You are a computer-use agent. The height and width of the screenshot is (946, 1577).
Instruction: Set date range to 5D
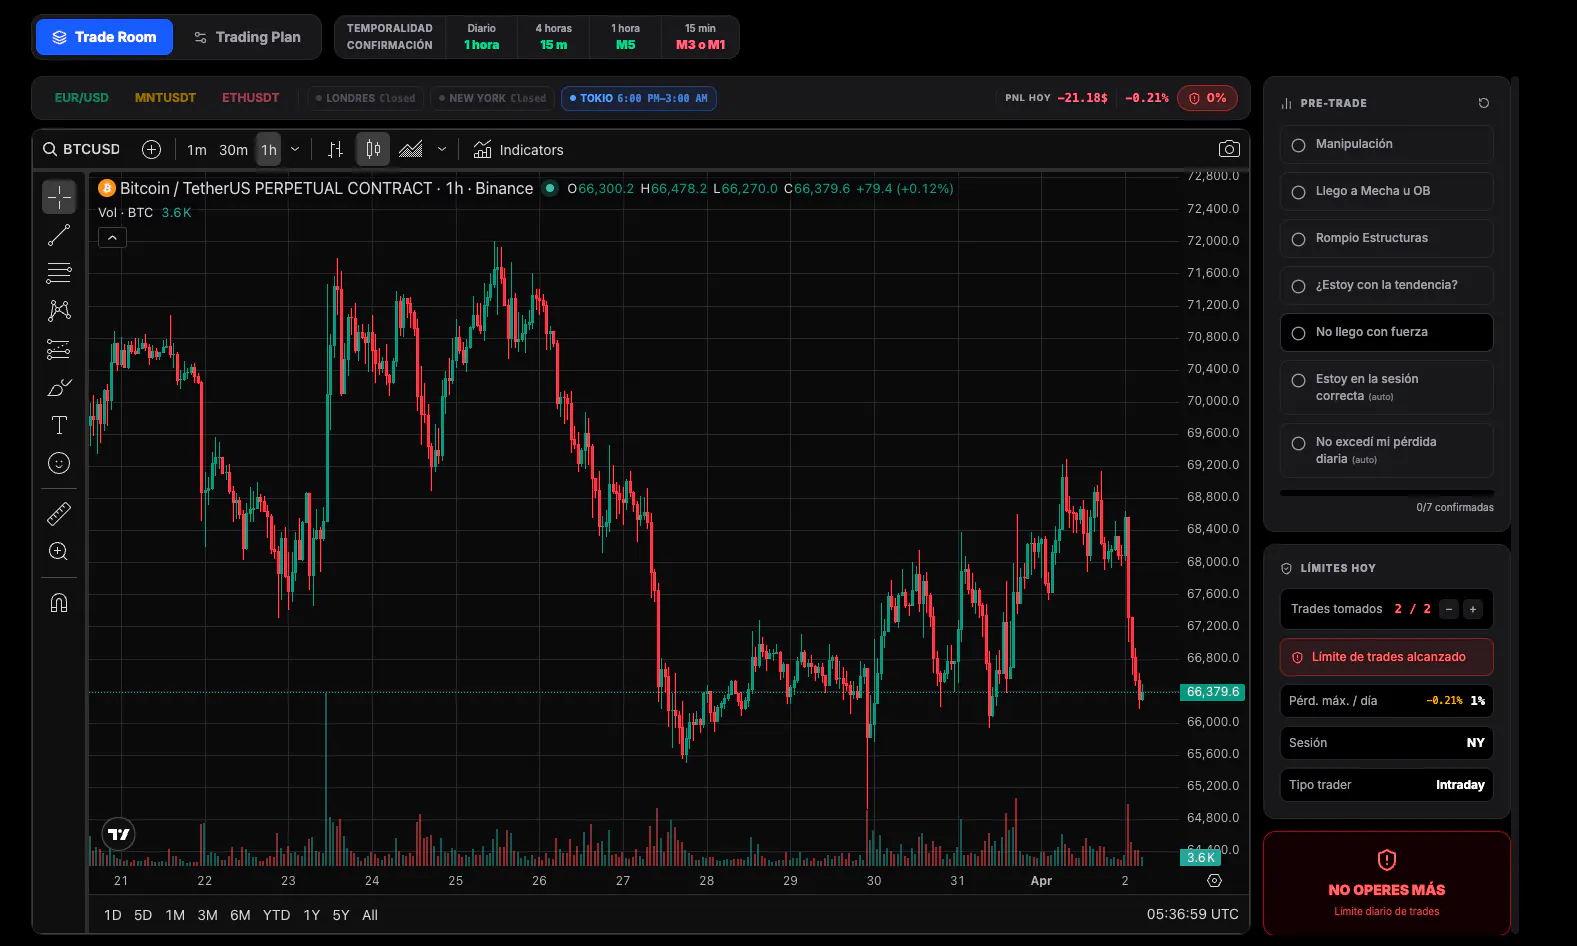143,915
